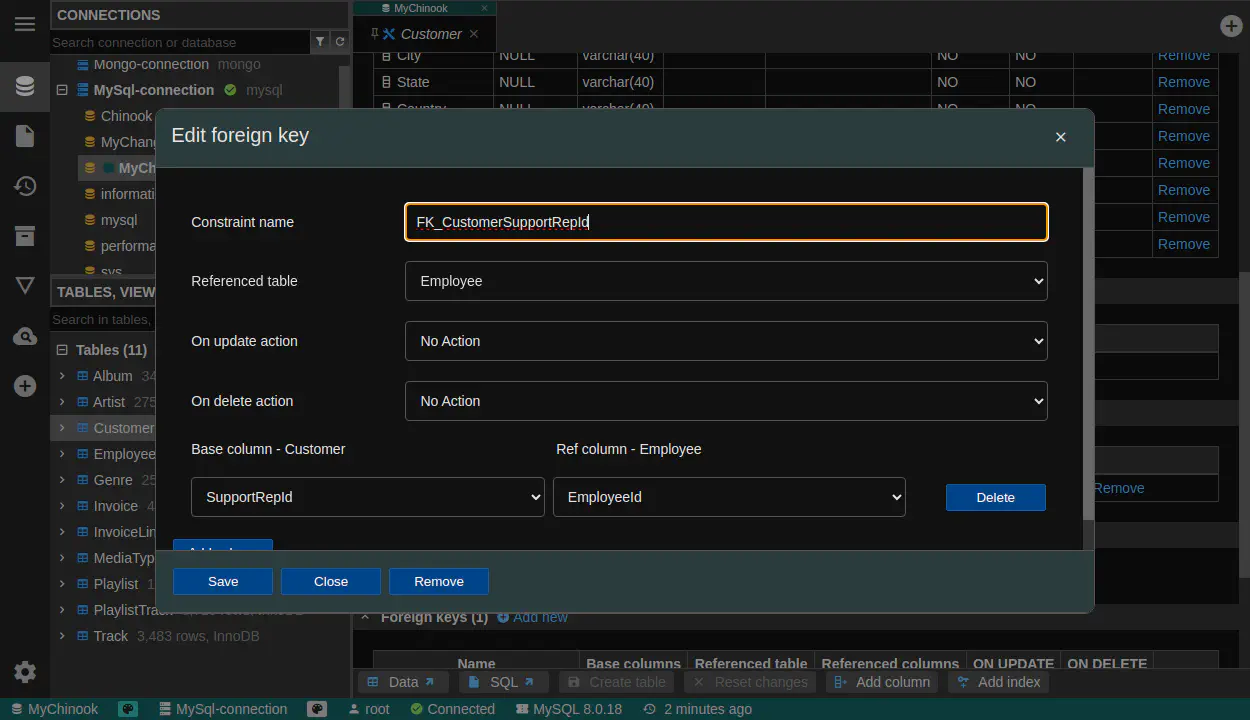1250x720 pixels.
Task: Click the database color palette in status bar
Action: click(128, 709)
